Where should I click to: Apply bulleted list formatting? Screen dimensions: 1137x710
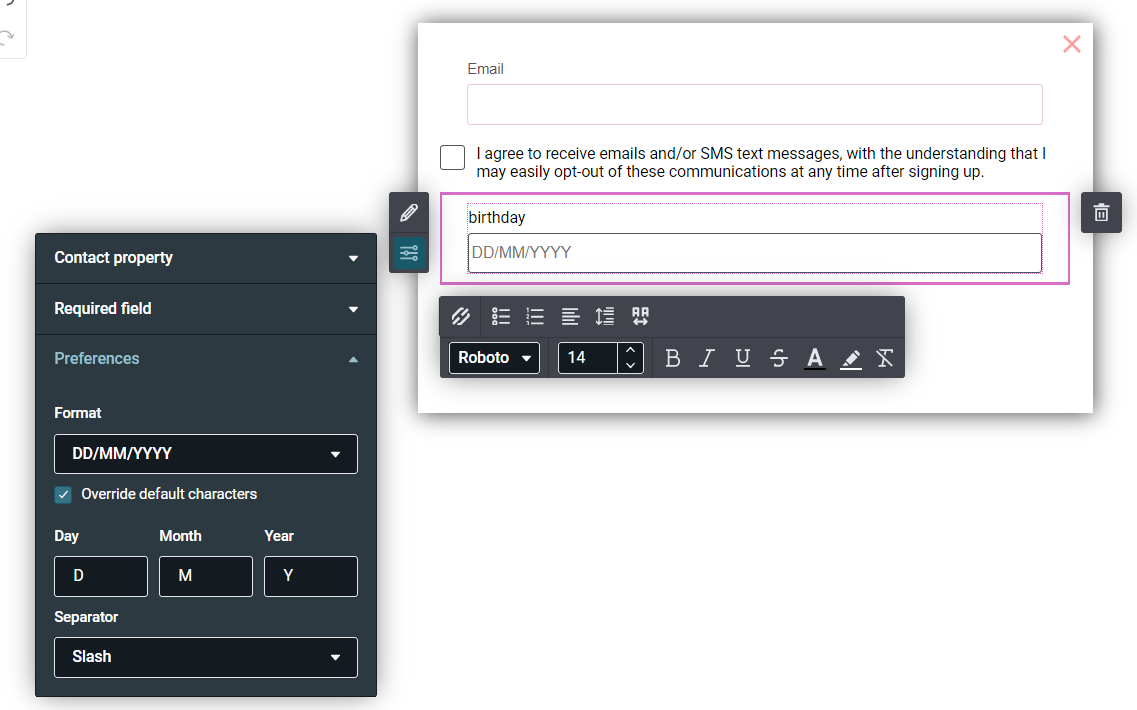point(500,316)
